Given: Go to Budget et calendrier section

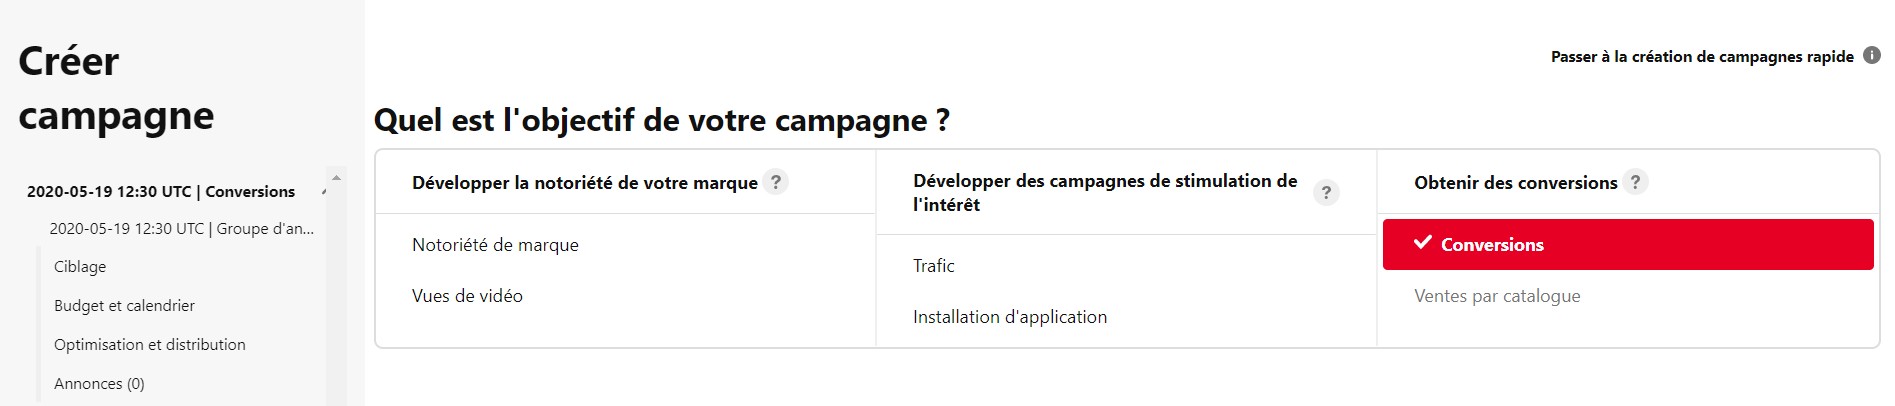Looking at the screenshot, I should click(124, 306).
